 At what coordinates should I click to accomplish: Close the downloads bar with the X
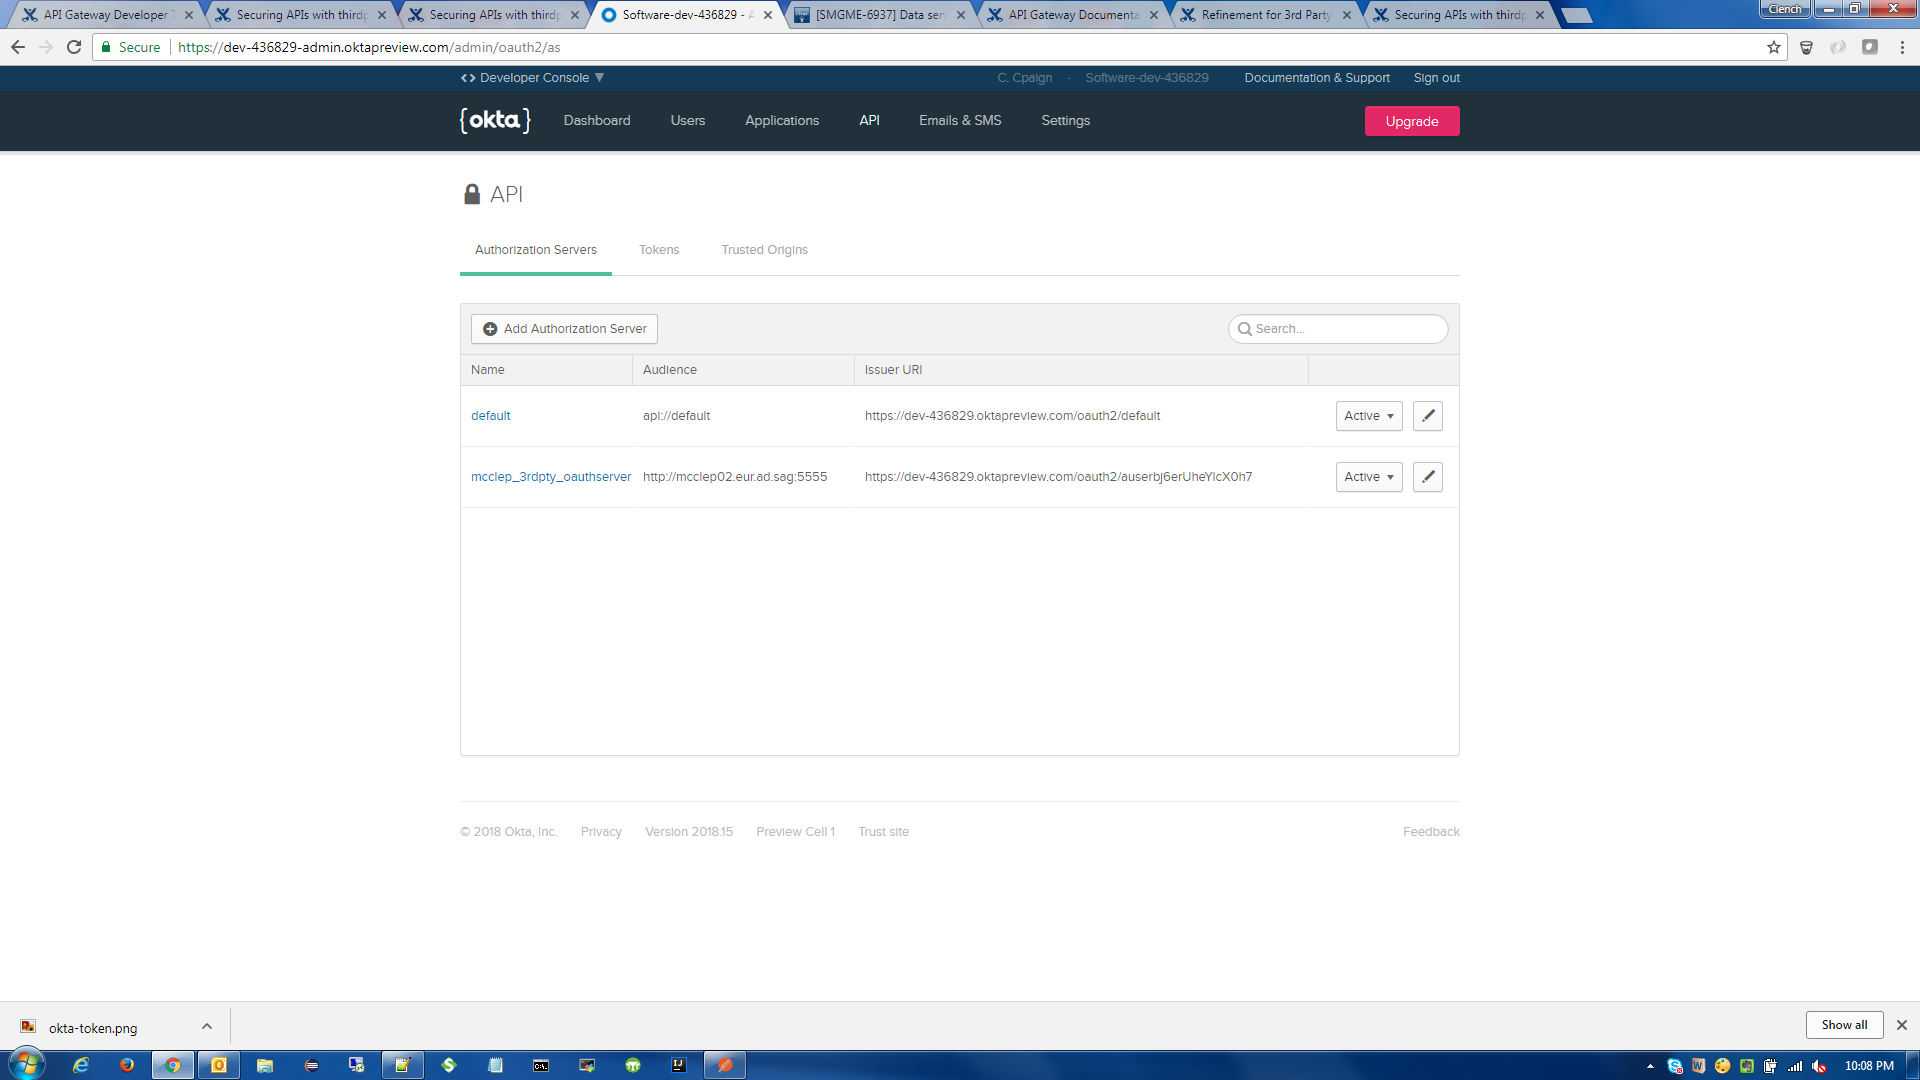pyautogui.click(x=1901, y=1025)
